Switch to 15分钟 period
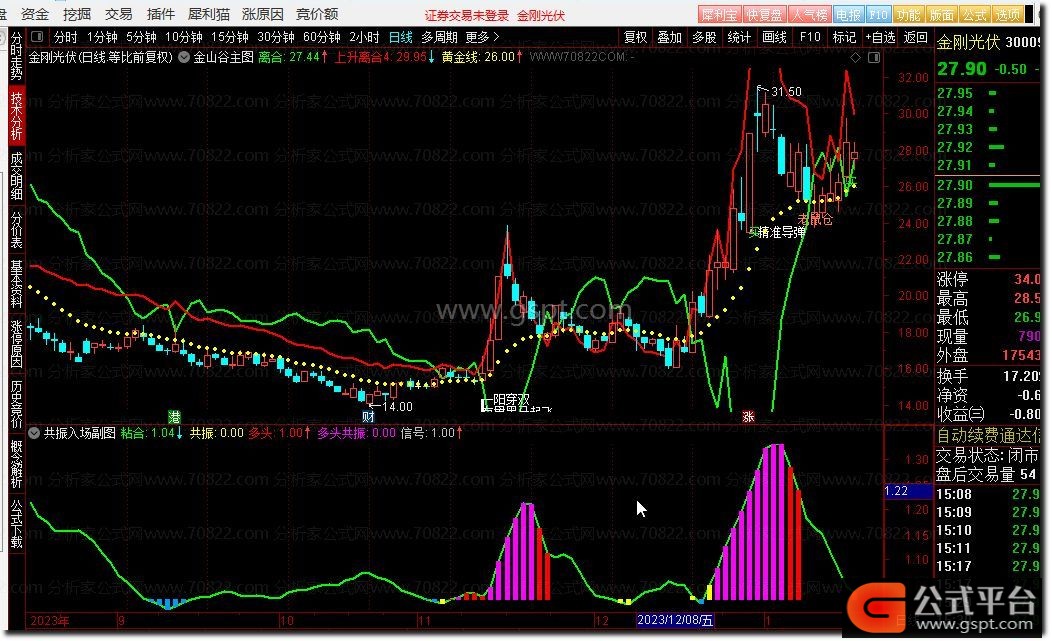The width and height of the screenshot is (1052, 641). tap(229, 37)
